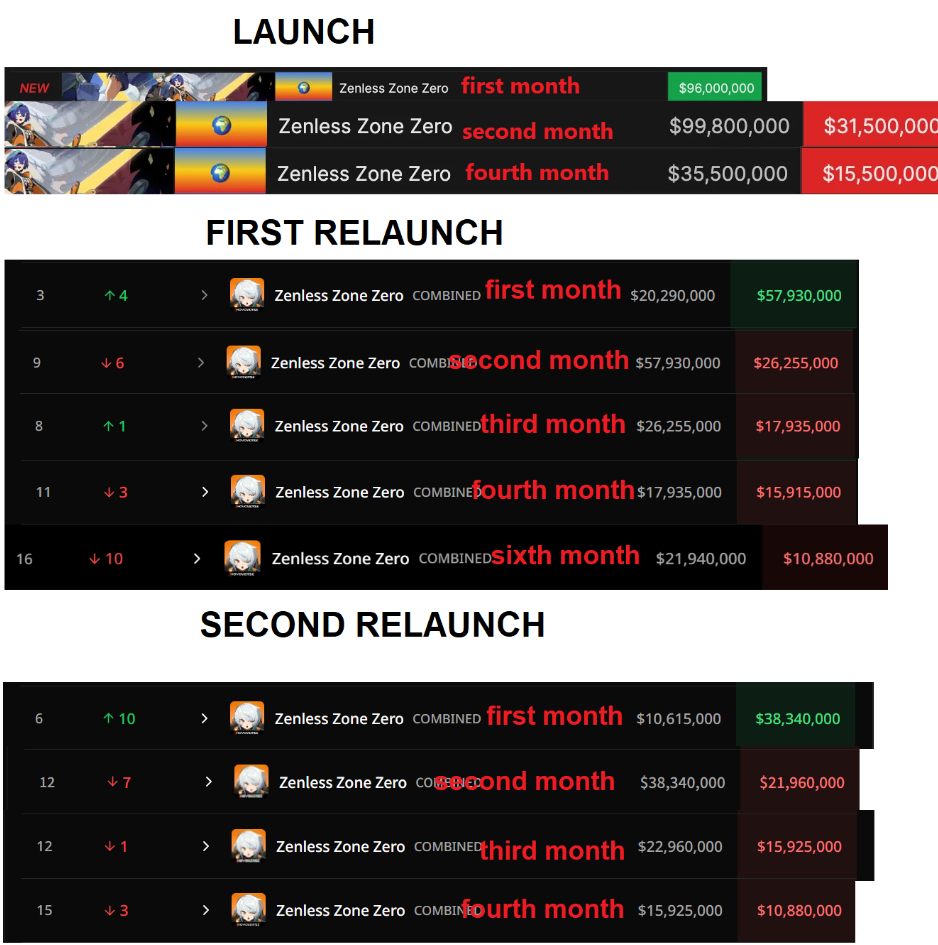Click the Zenless Zone Zero title in the rank 3 row
This screenshot has height=945, width=938.
tap(339, 295)
